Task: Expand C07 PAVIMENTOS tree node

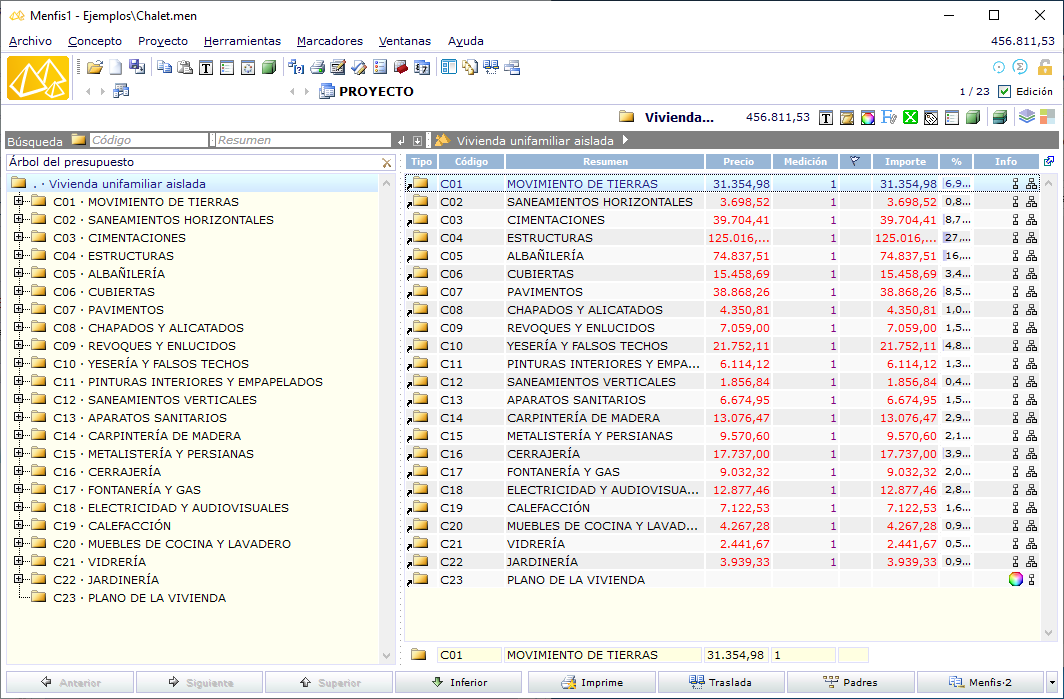Action: (x=18, y=309)
